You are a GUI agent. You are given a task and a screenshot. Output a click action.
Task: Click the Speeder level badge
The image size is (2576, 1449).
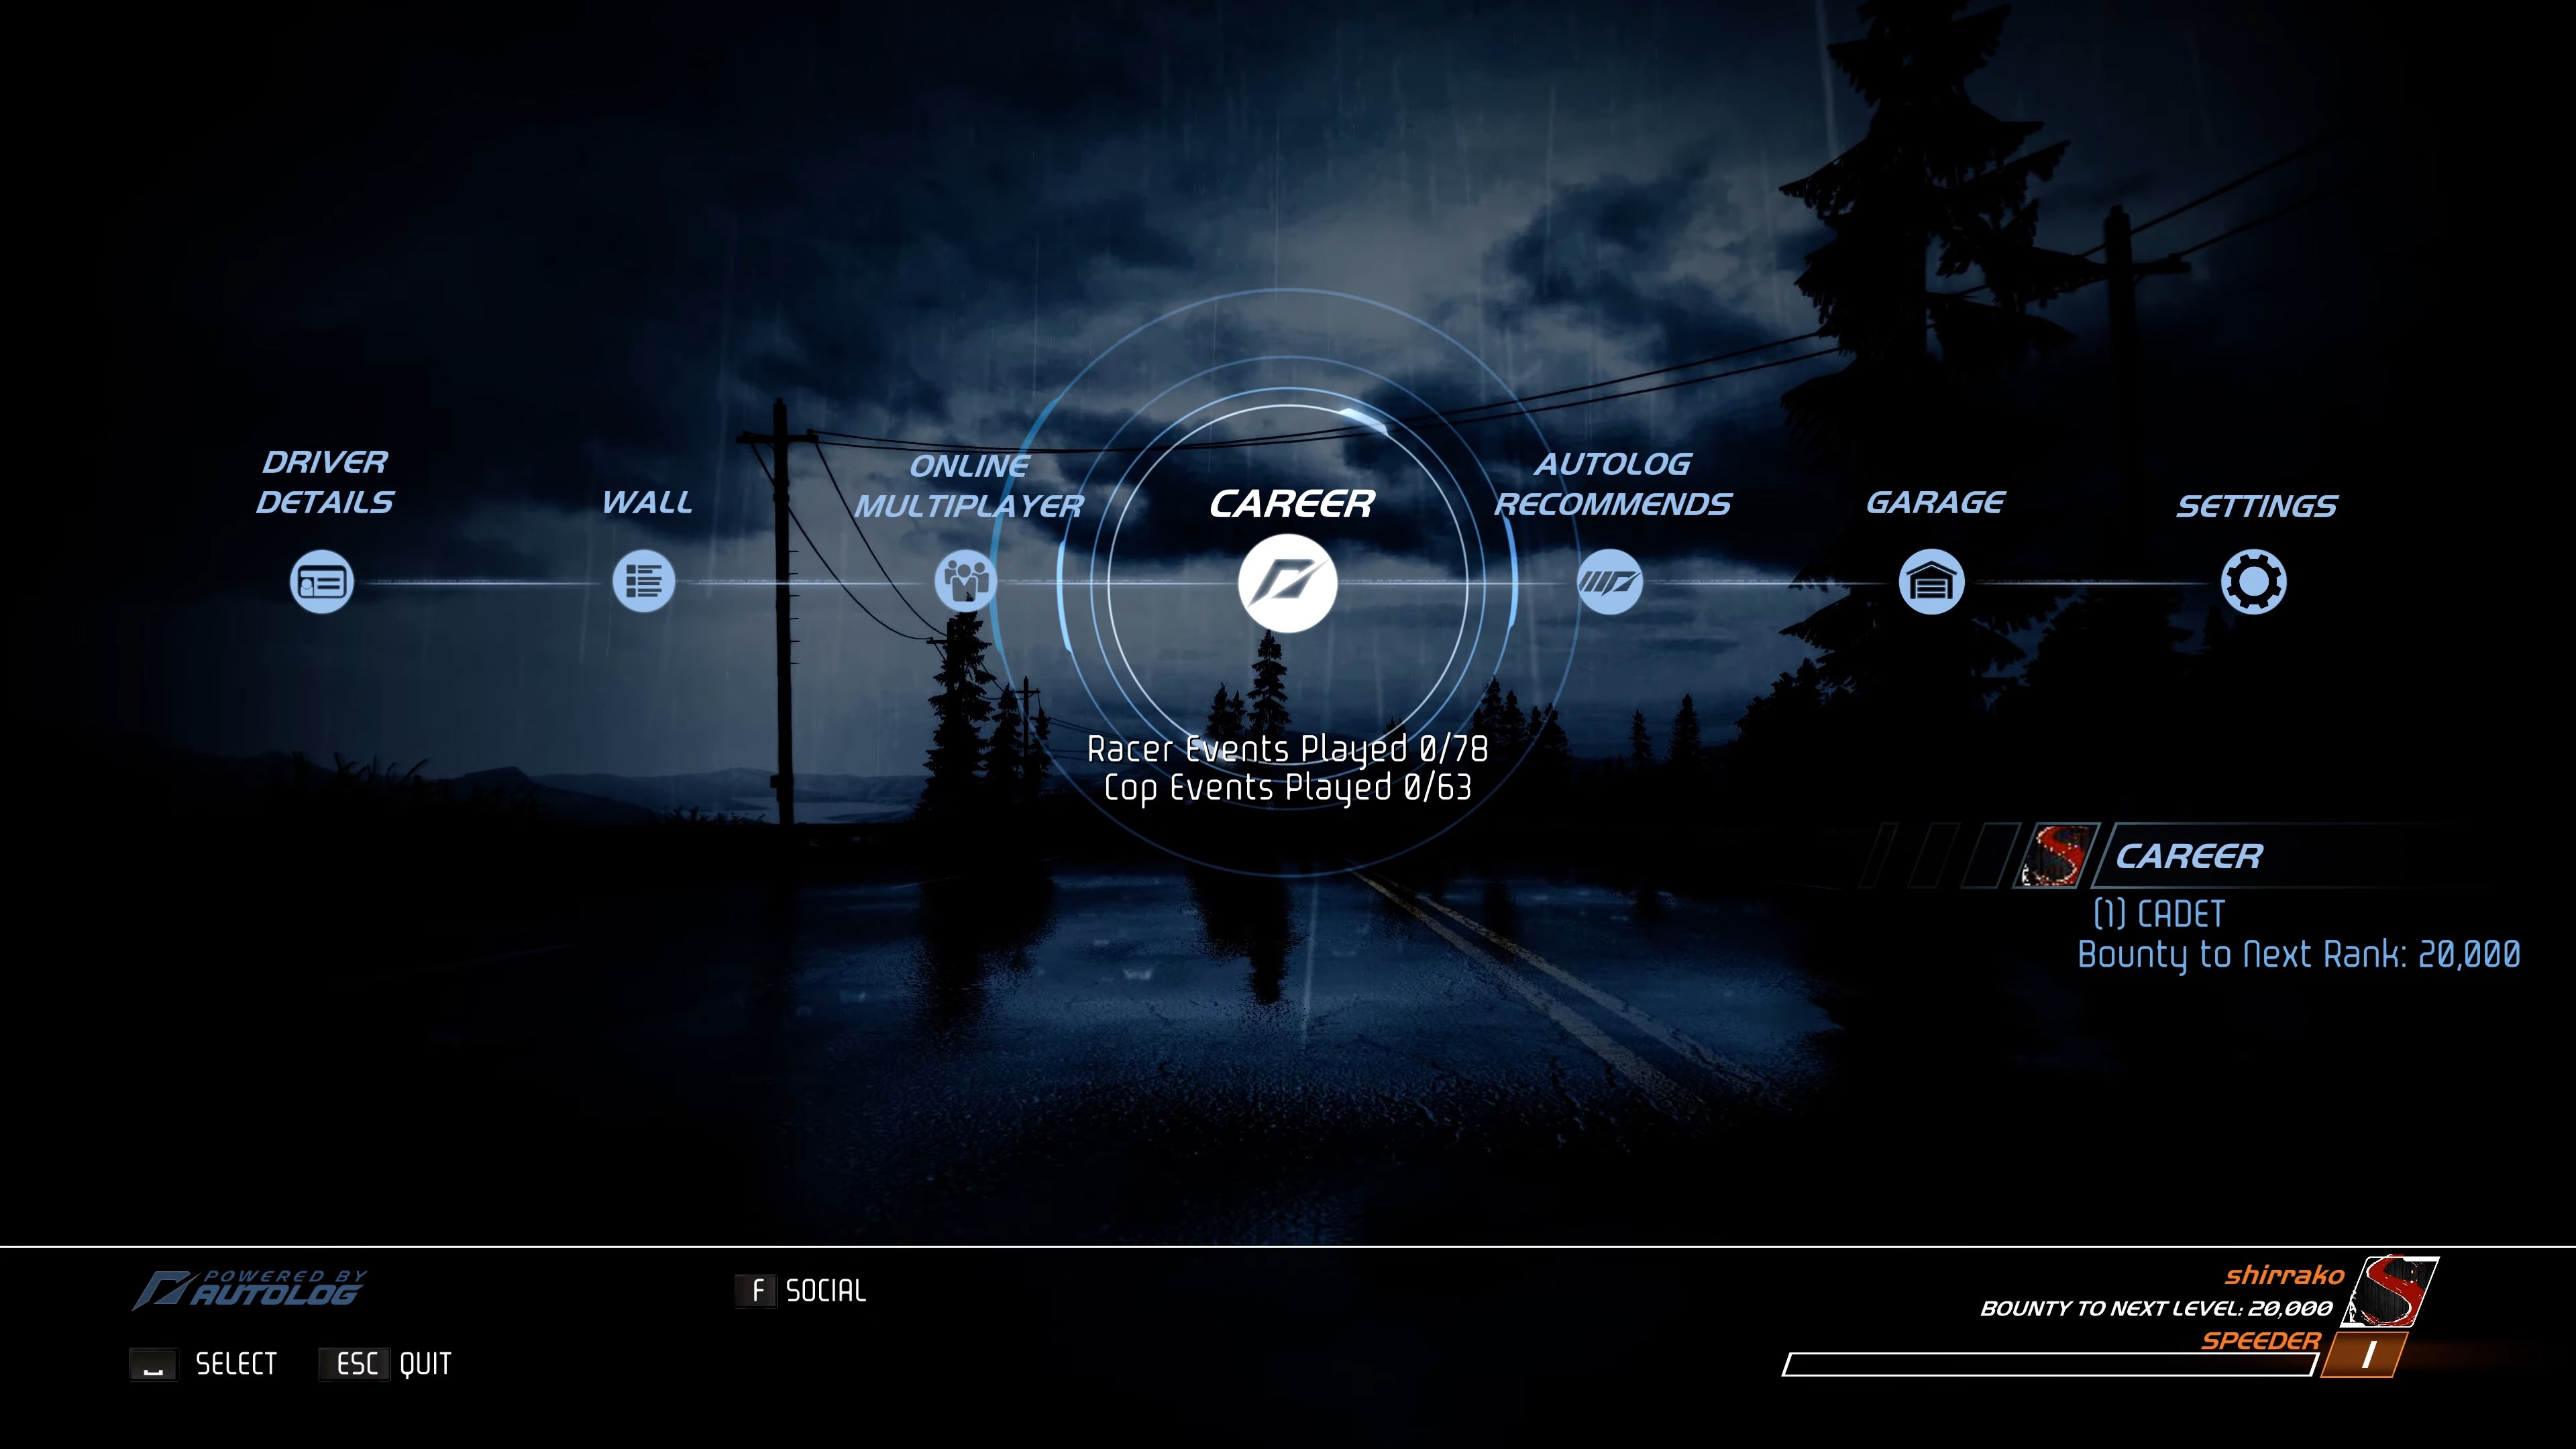[x=2364, y=1356]
